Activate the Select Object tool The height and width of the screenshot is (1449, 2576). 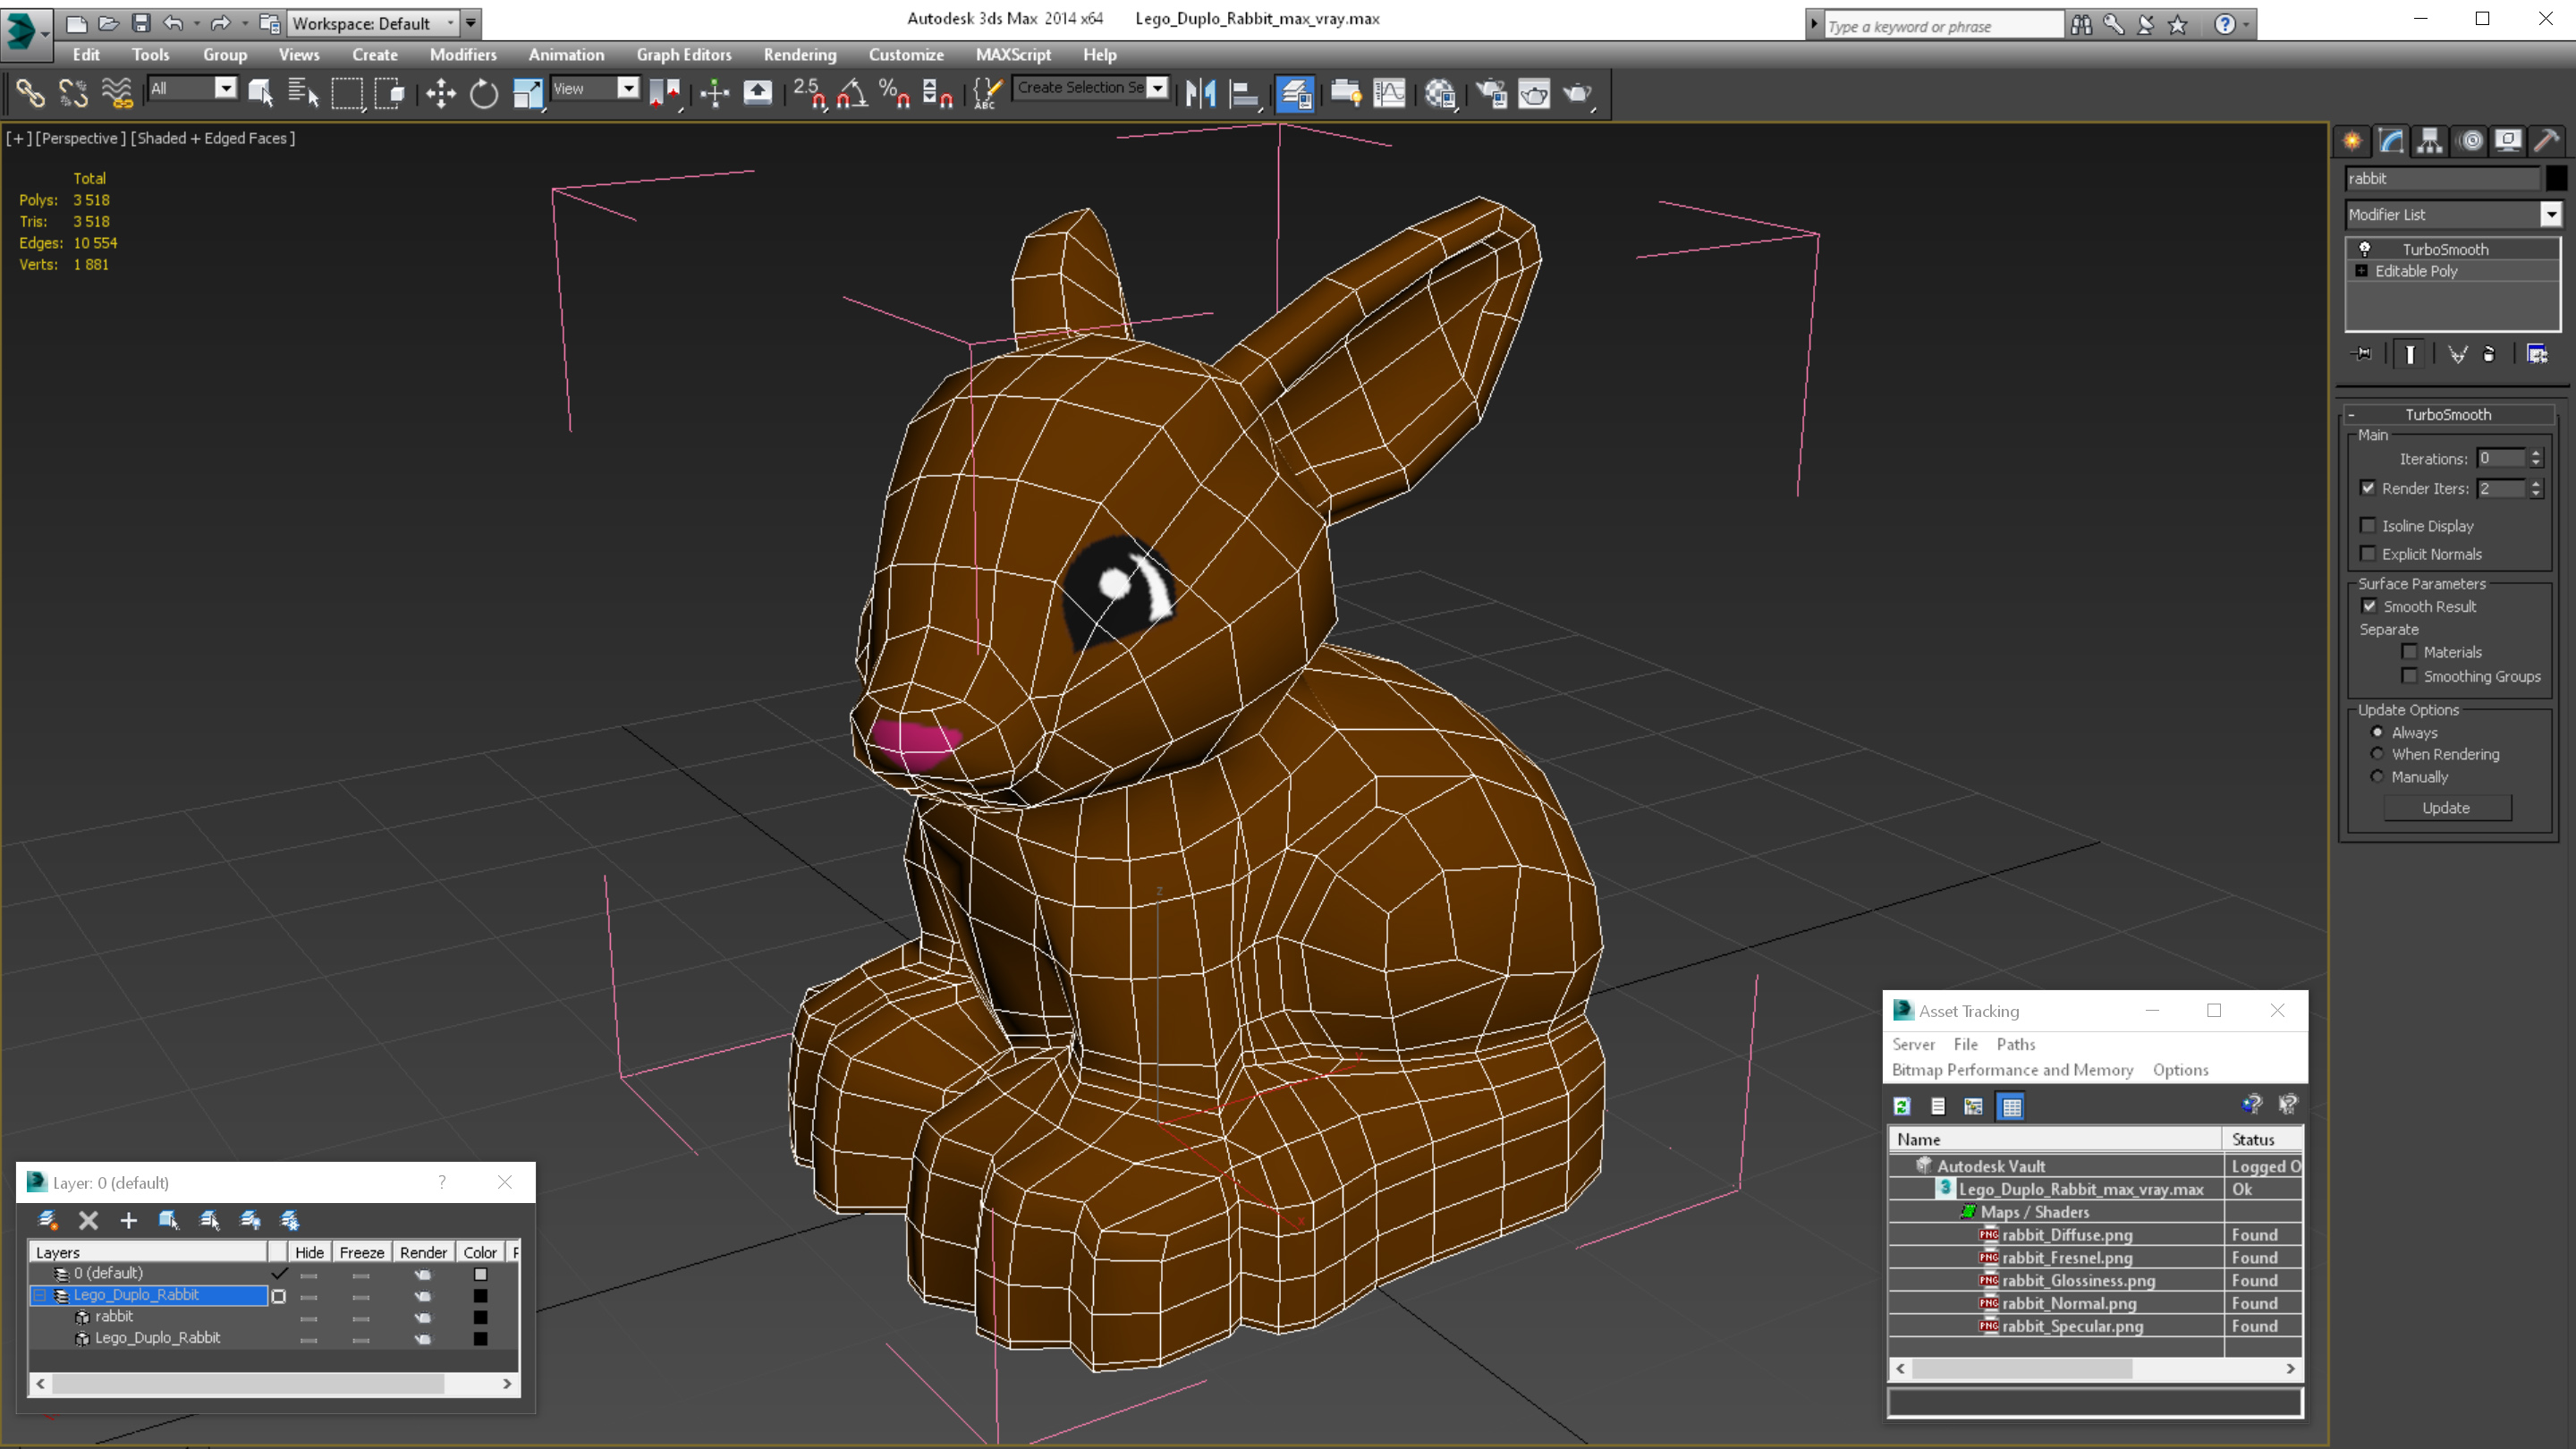[260, 93]
